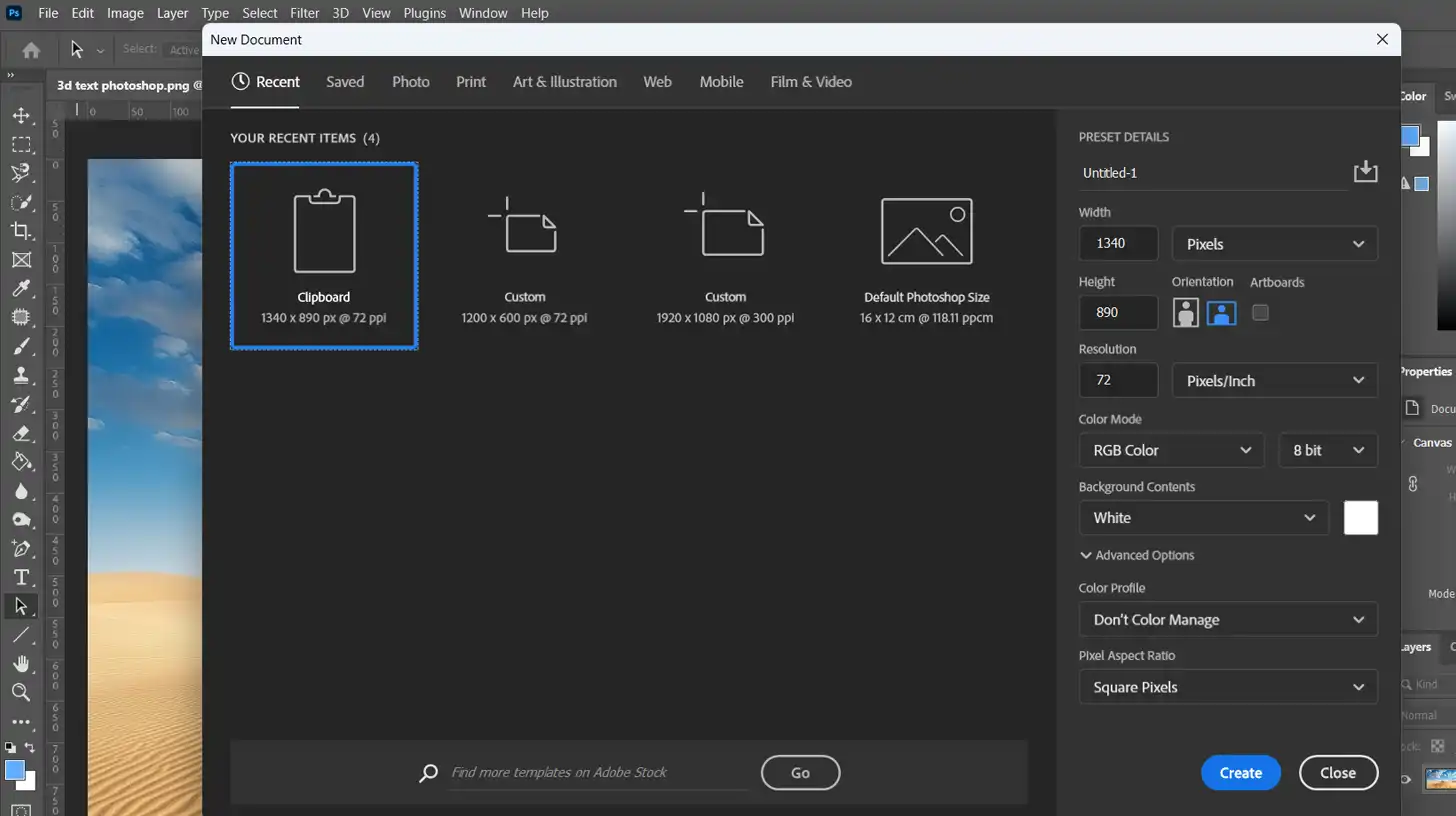Open the tool preset picker arrow
The image size is (1456, 816).
[x=100, y=50]
